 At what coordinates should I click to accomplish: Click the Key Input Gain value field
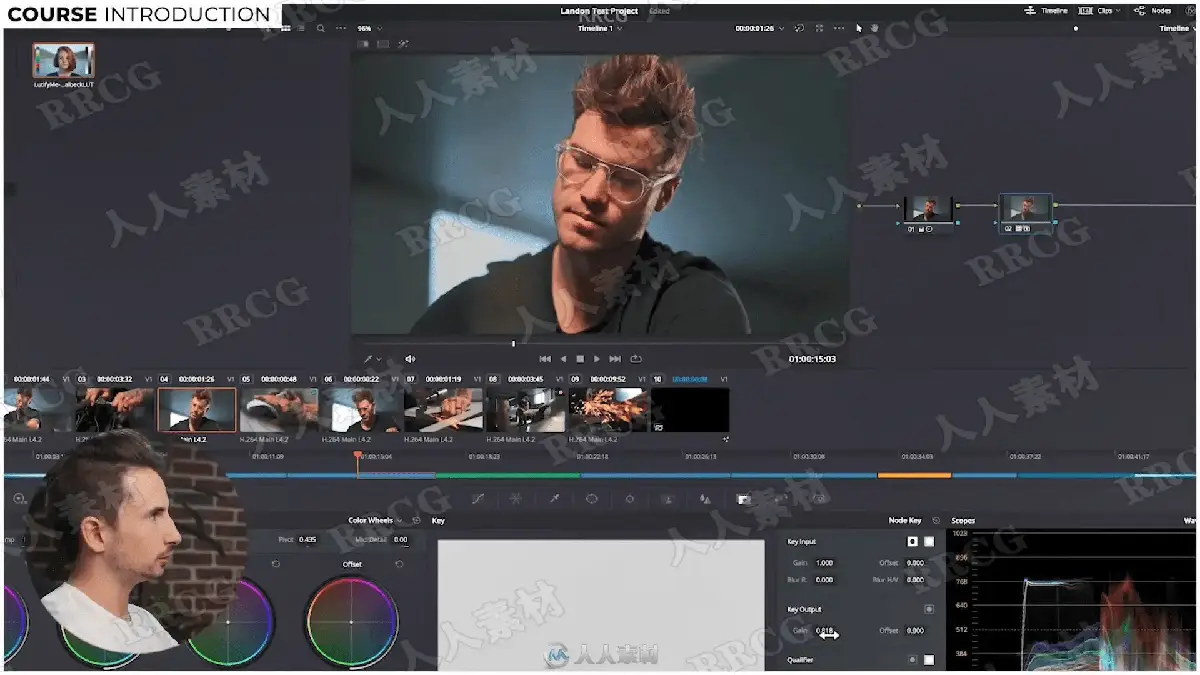coord(824,563)
